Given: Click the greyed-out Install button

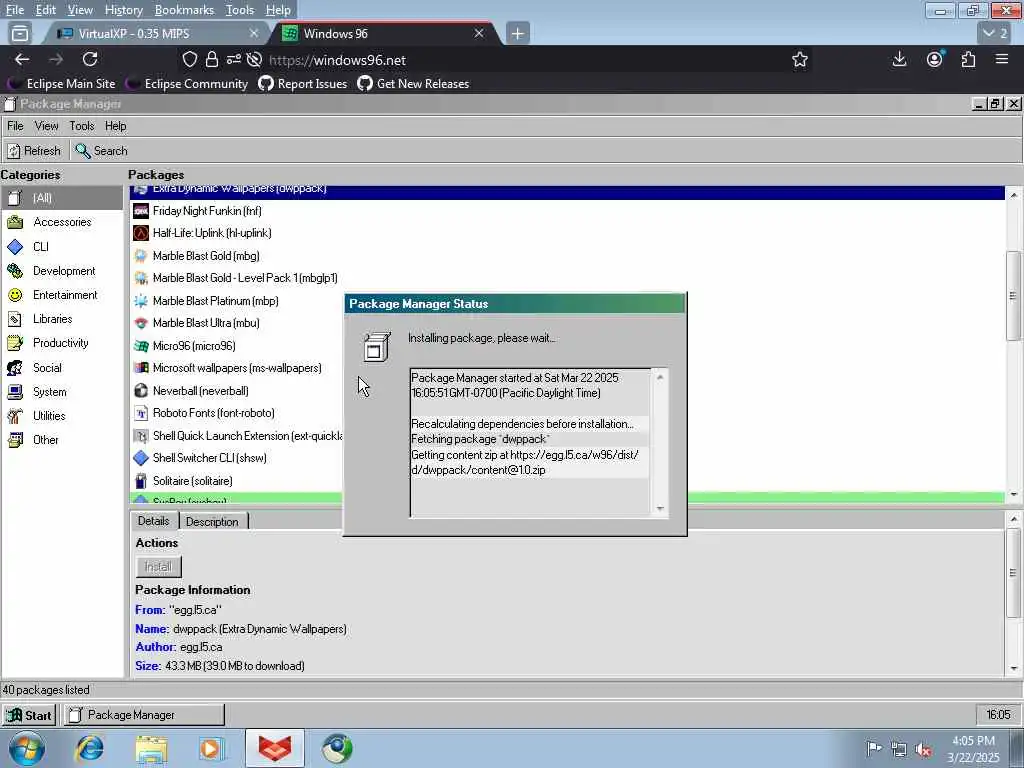Looking at the screenshot, I should [x=158, y=567].
